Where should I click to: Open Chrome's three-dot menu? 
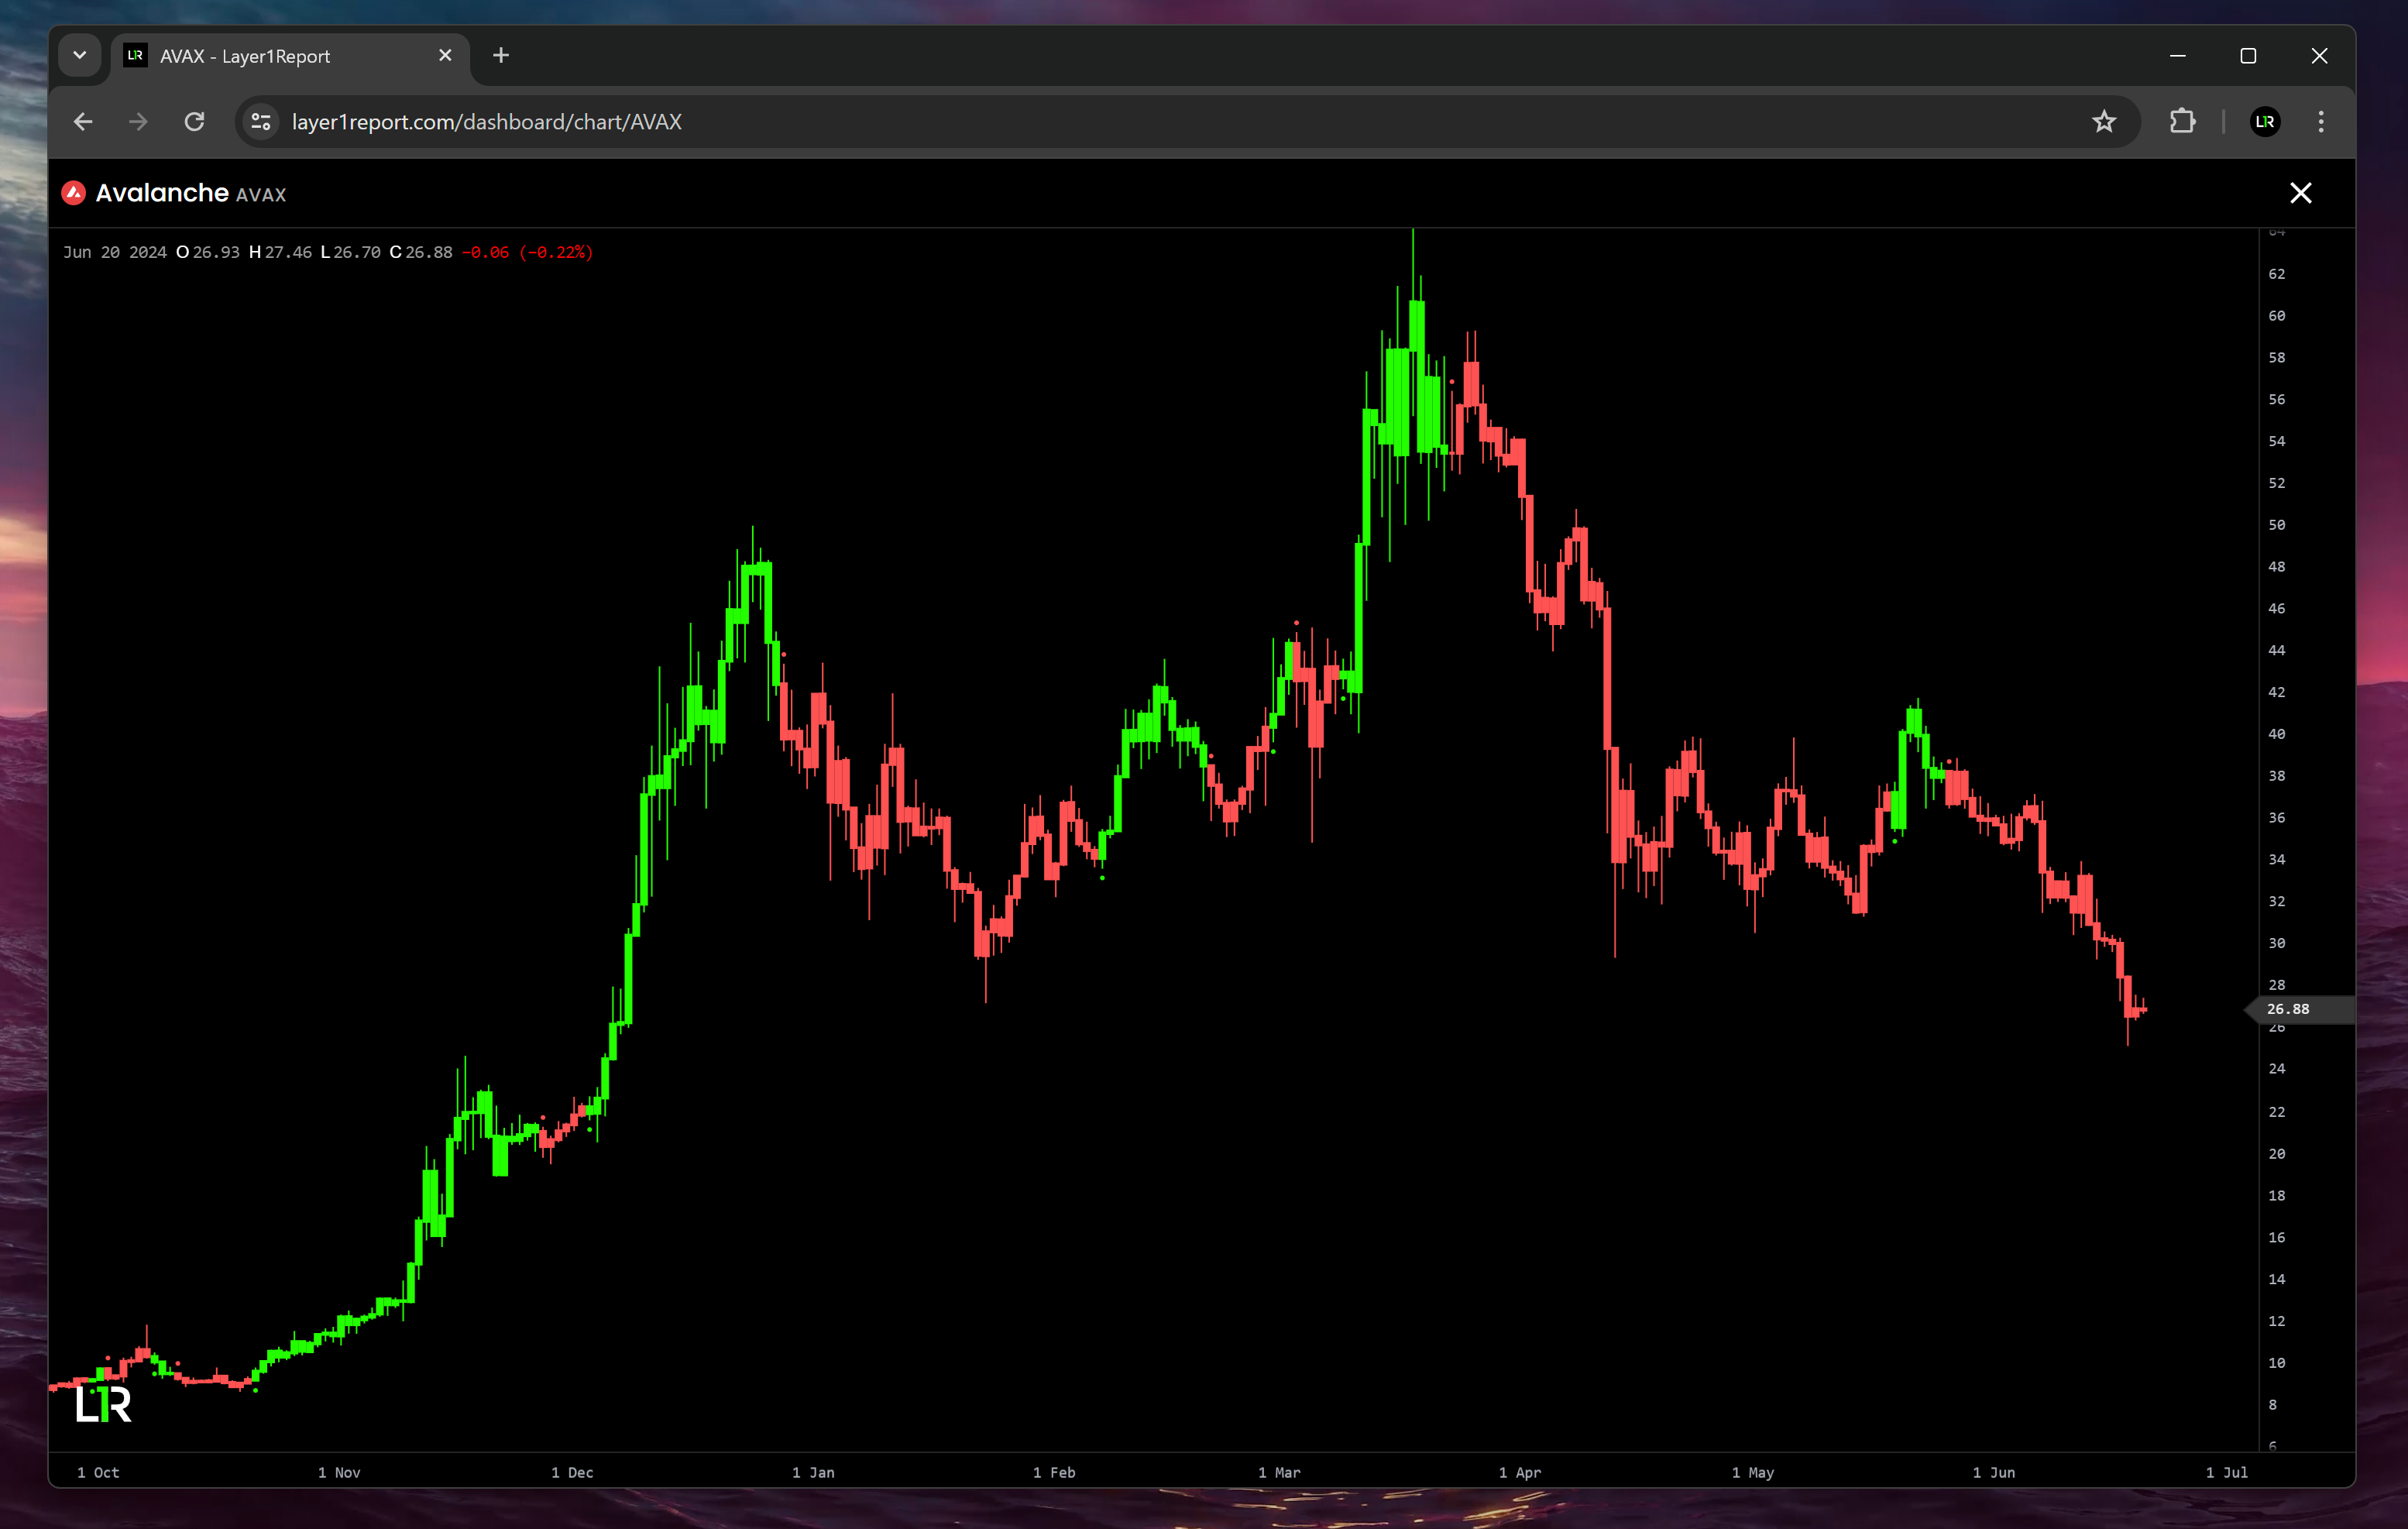tap(2321, 122)
